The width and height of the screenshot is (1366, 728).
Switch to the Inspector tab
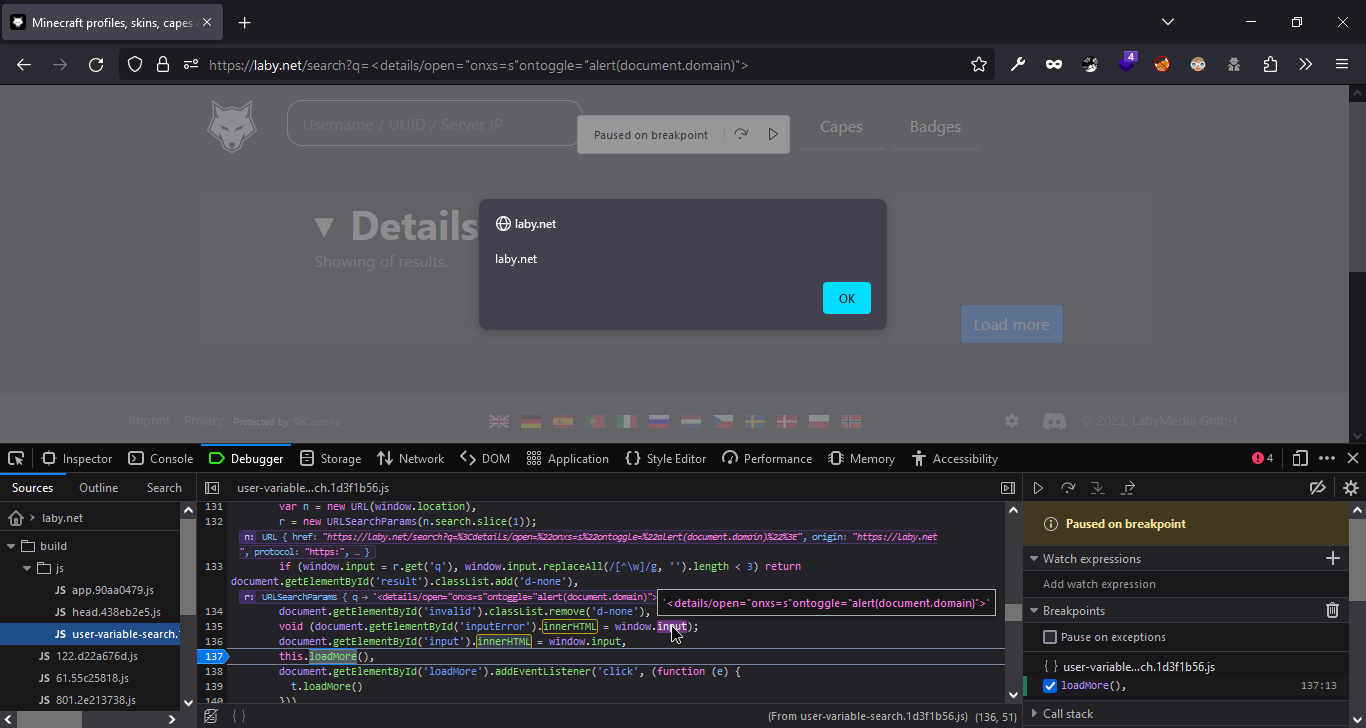click(x=77, y=458)
